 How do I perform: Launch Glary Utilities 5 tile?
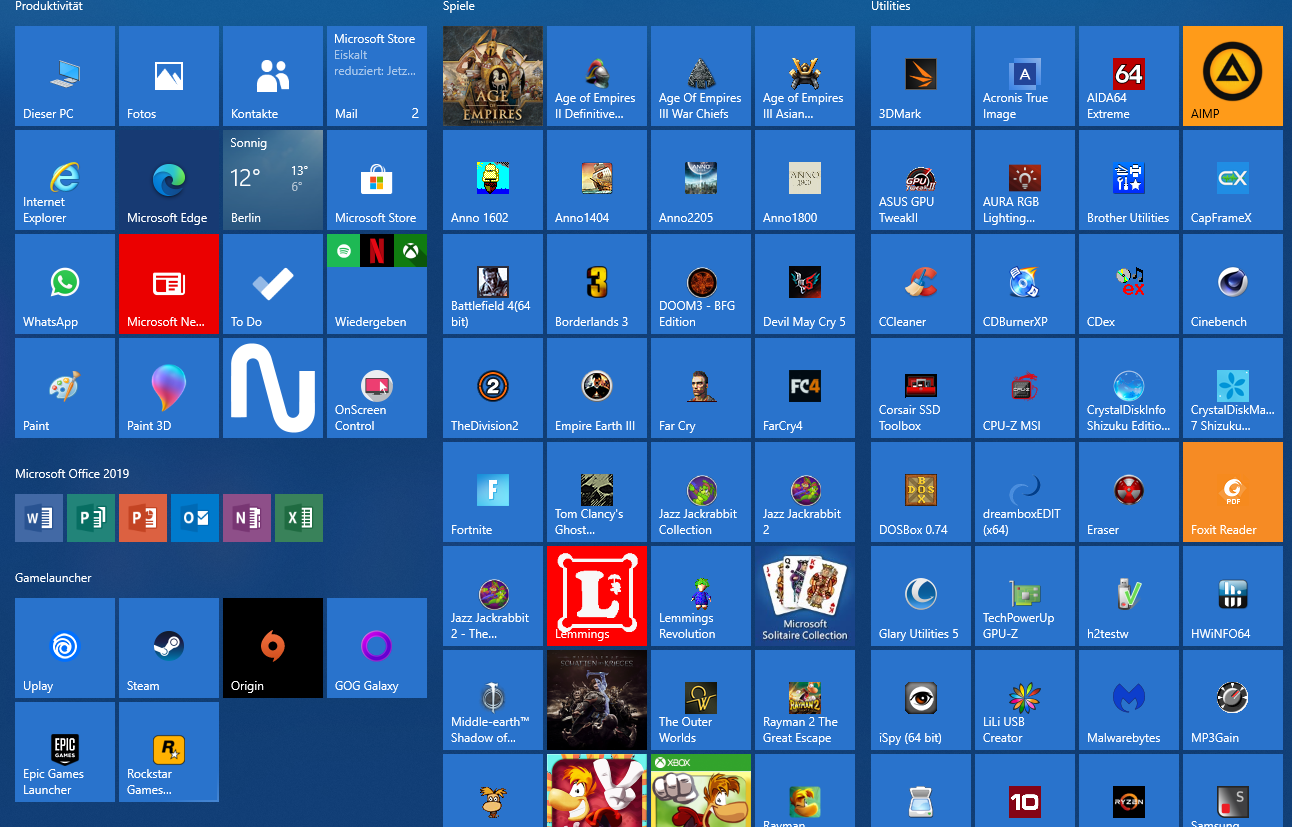921,596
